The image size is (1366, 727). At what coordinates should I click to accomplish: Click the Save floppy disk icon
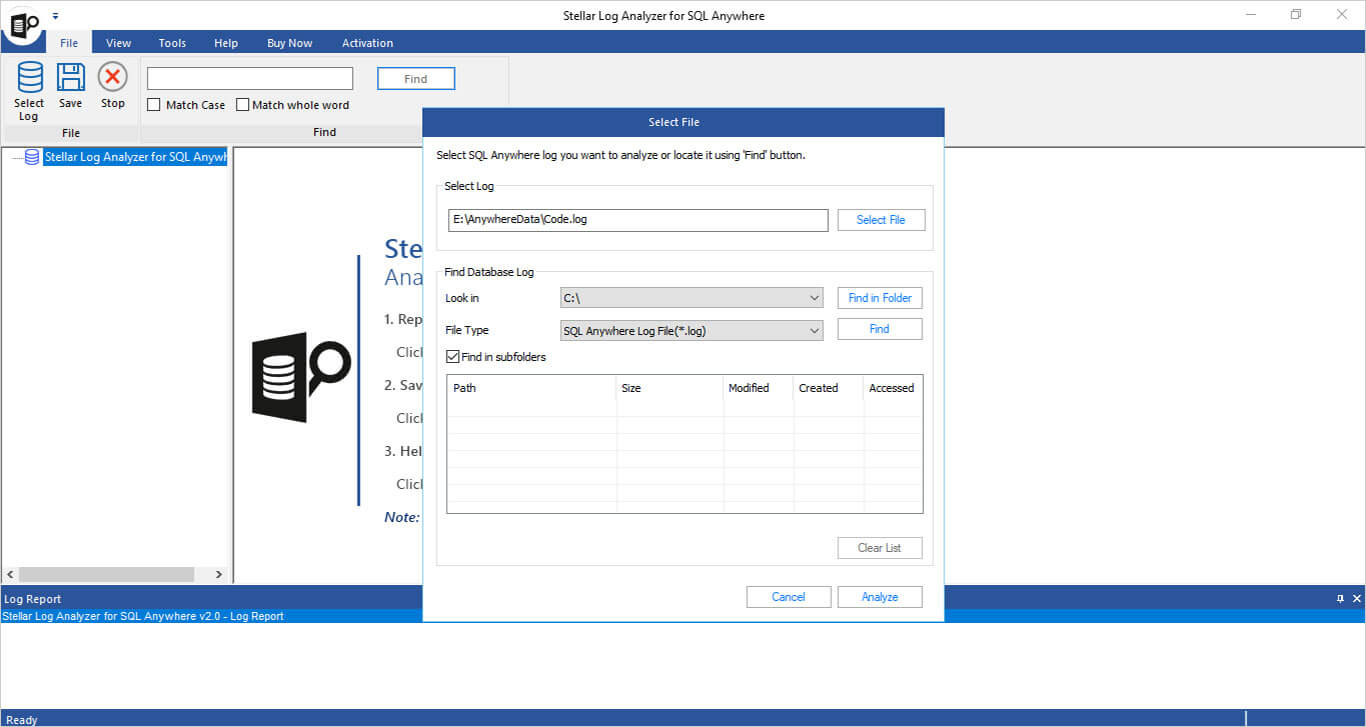pyautogui.click(x=70, y=77)
